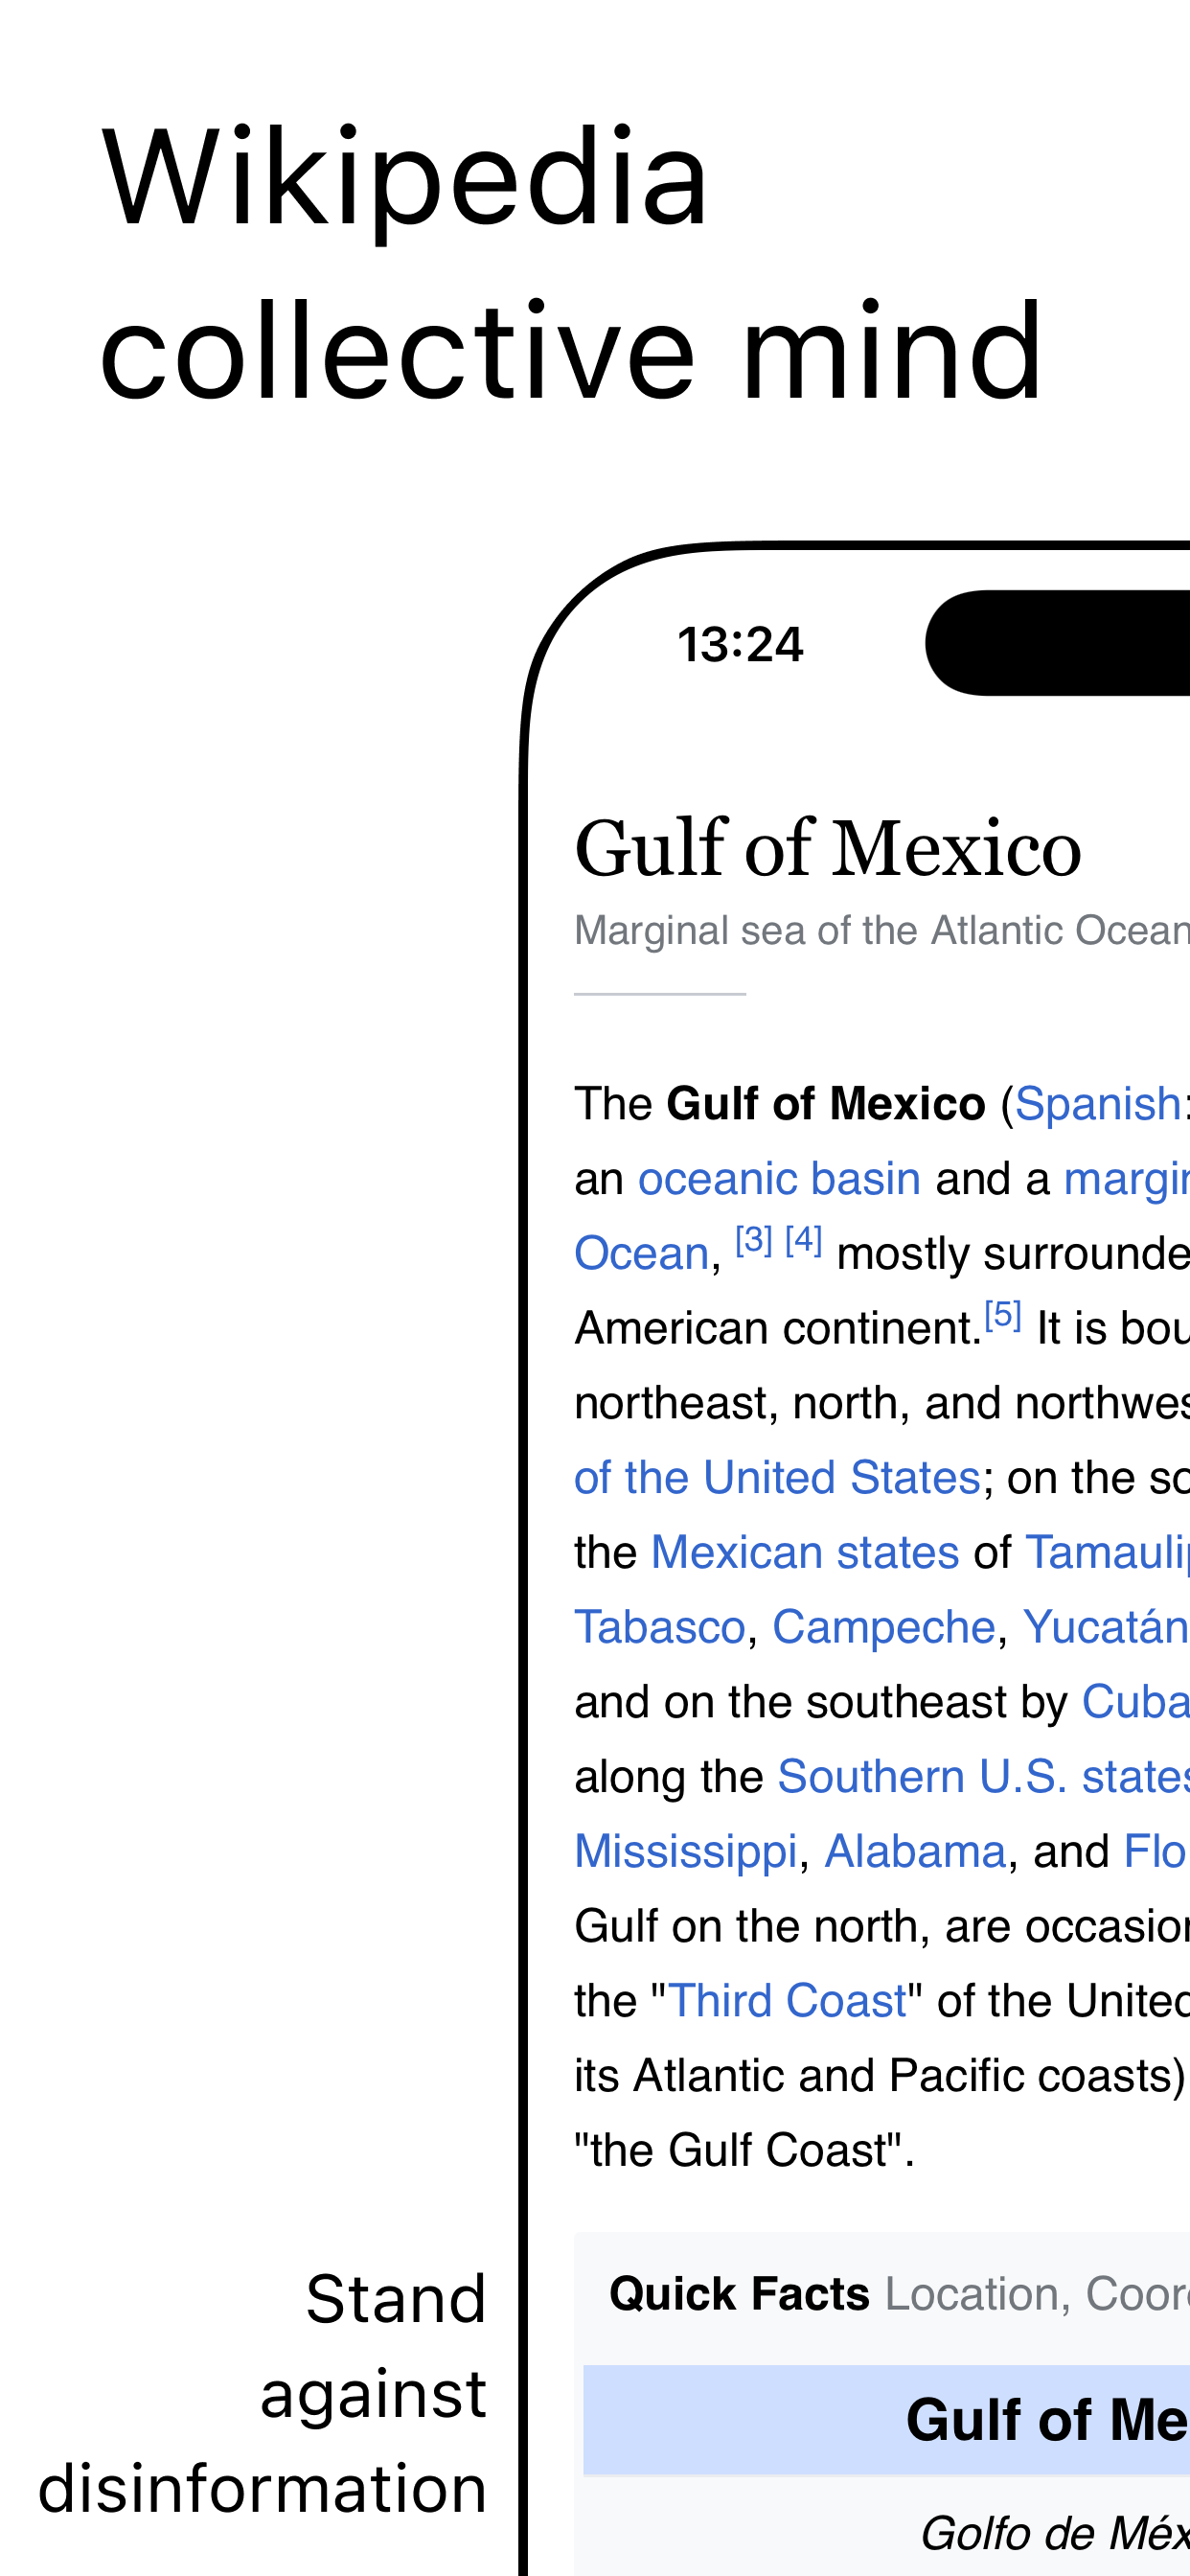Open the Tamaulipas link
Viewport: 1190px width, 2576px height.
click(1107, 1553)
